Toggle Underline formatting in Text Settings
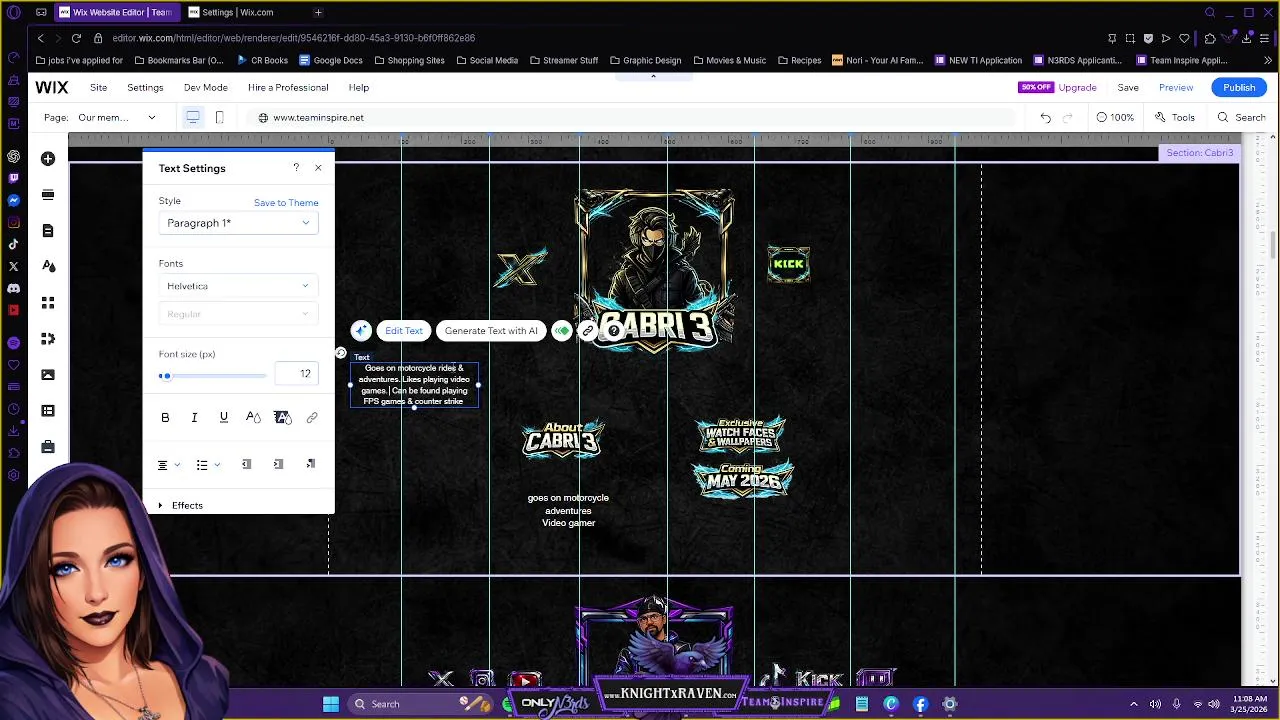Viewport: 1280px width, 720px height. click(x=224, y=418)
